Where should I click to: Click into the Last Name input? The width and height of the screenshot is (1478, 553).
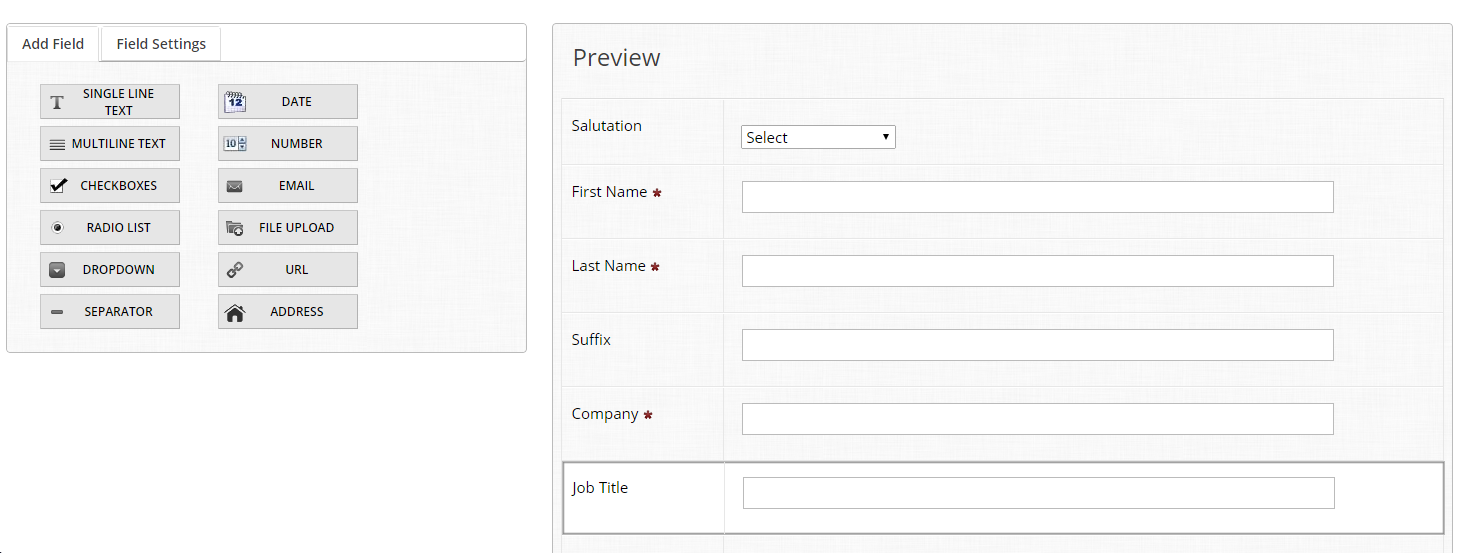click(x=1037, y=271)
